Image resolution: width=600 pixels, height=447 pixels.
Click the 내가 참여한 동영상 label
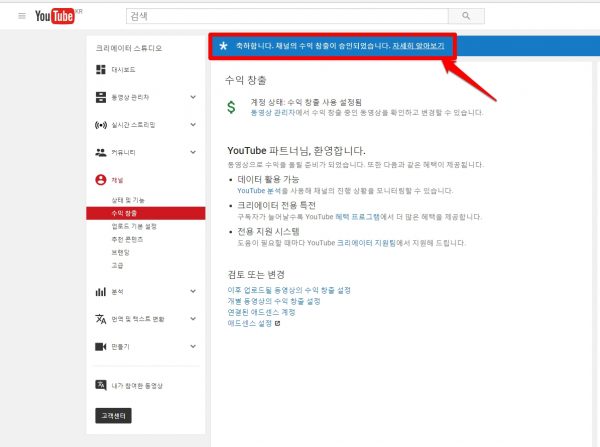[x=137, y=385]
